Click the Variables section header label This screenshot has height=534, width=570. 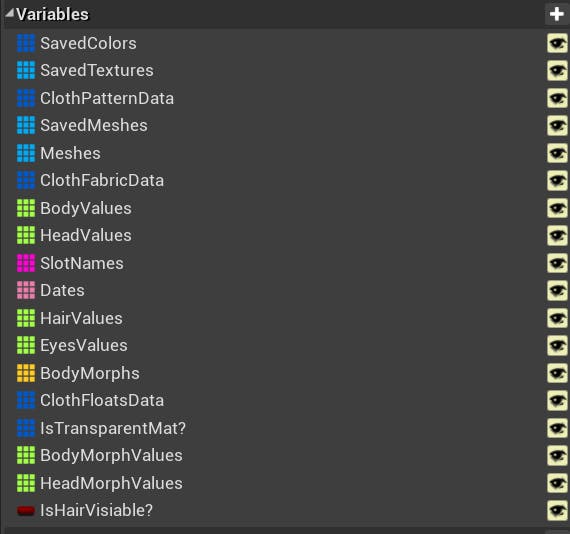[52, 15]
